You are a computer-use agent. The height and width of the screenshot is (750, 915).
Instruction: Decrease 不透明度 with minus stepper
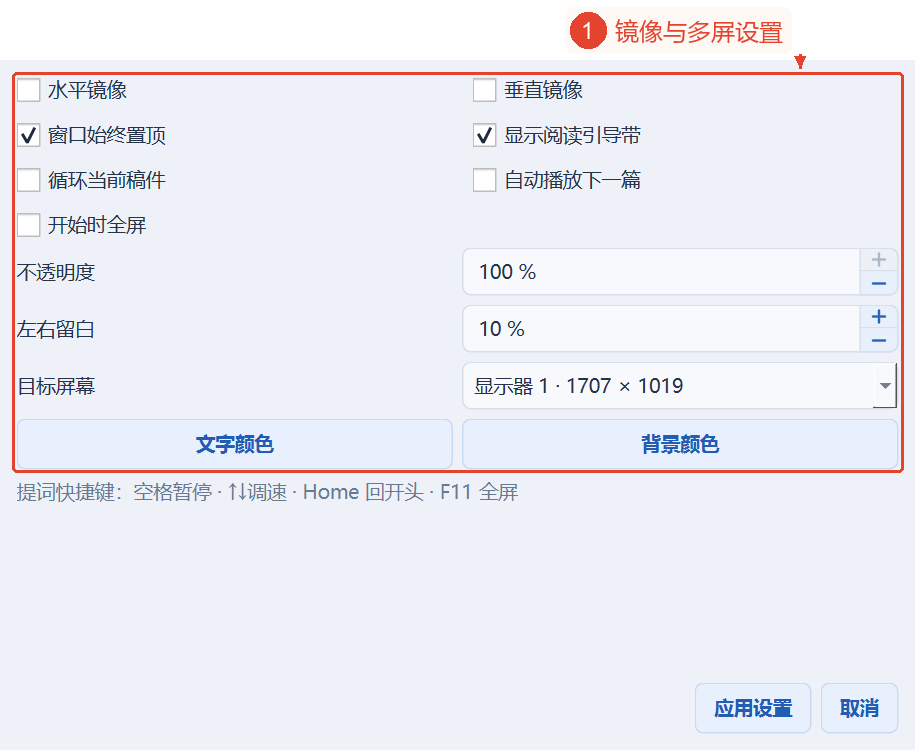point(879,283)
